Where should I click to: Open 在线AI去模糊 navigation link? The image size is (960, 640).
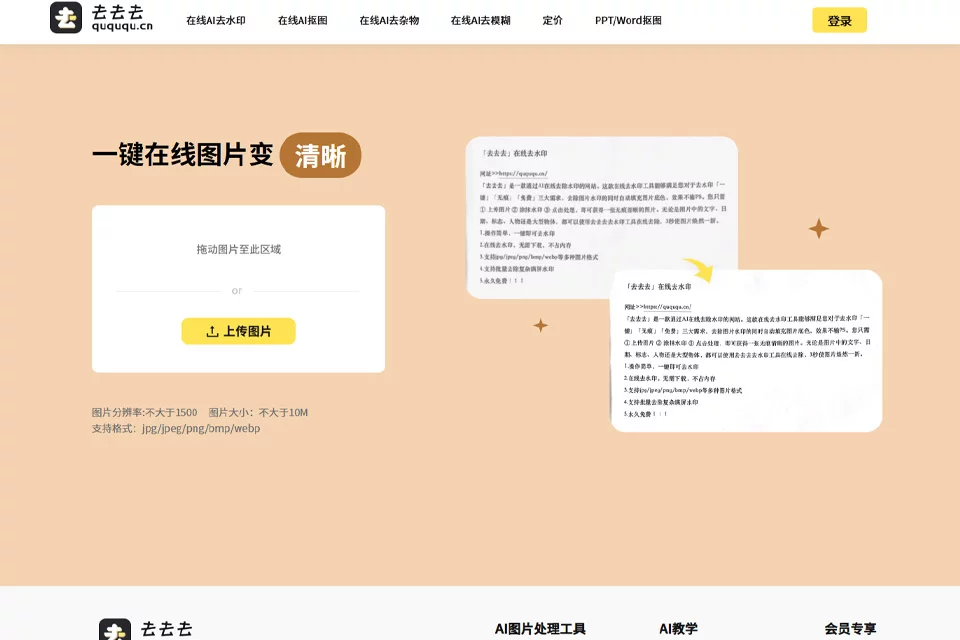point(480,20)
